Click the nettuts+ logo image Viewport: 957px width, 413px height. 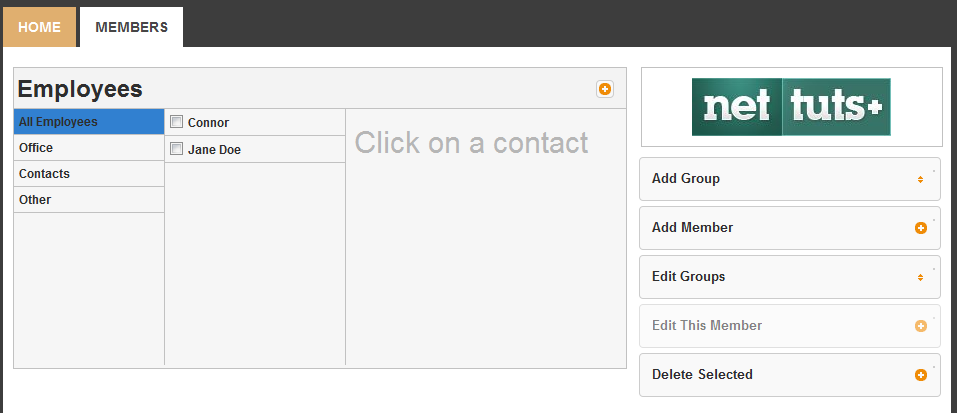791,107
